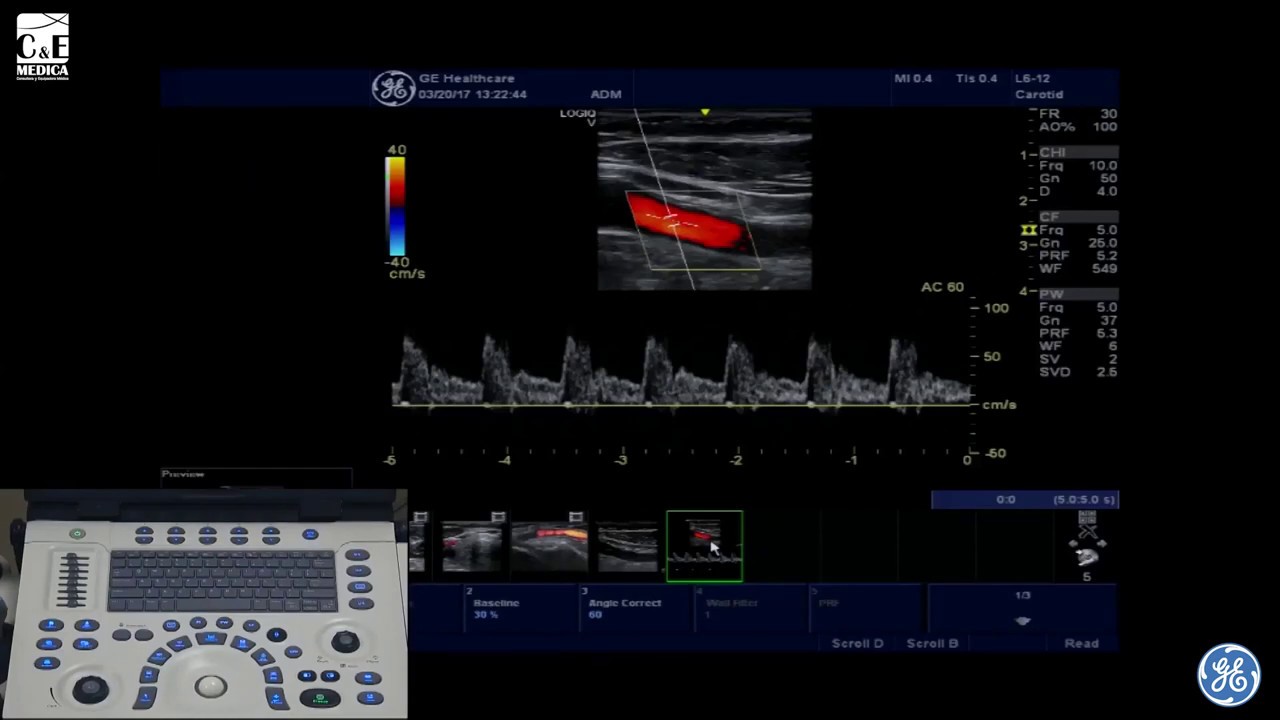
Task: Click cine loop icon on long color-flow thumbnail
Action: click(x=576, y=517)
